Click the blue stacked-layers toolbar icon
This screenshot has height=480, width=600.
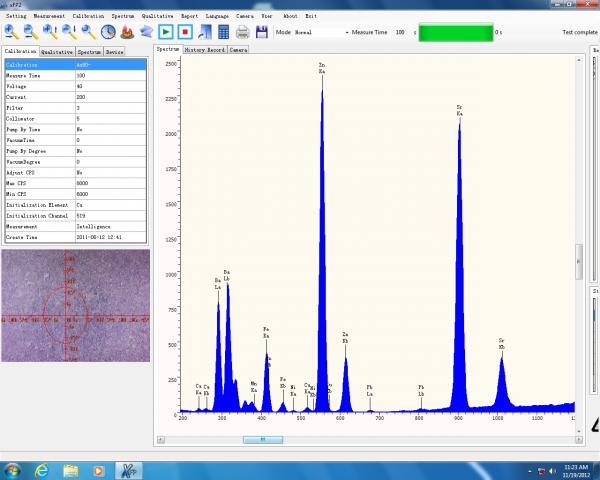[147, 32]
